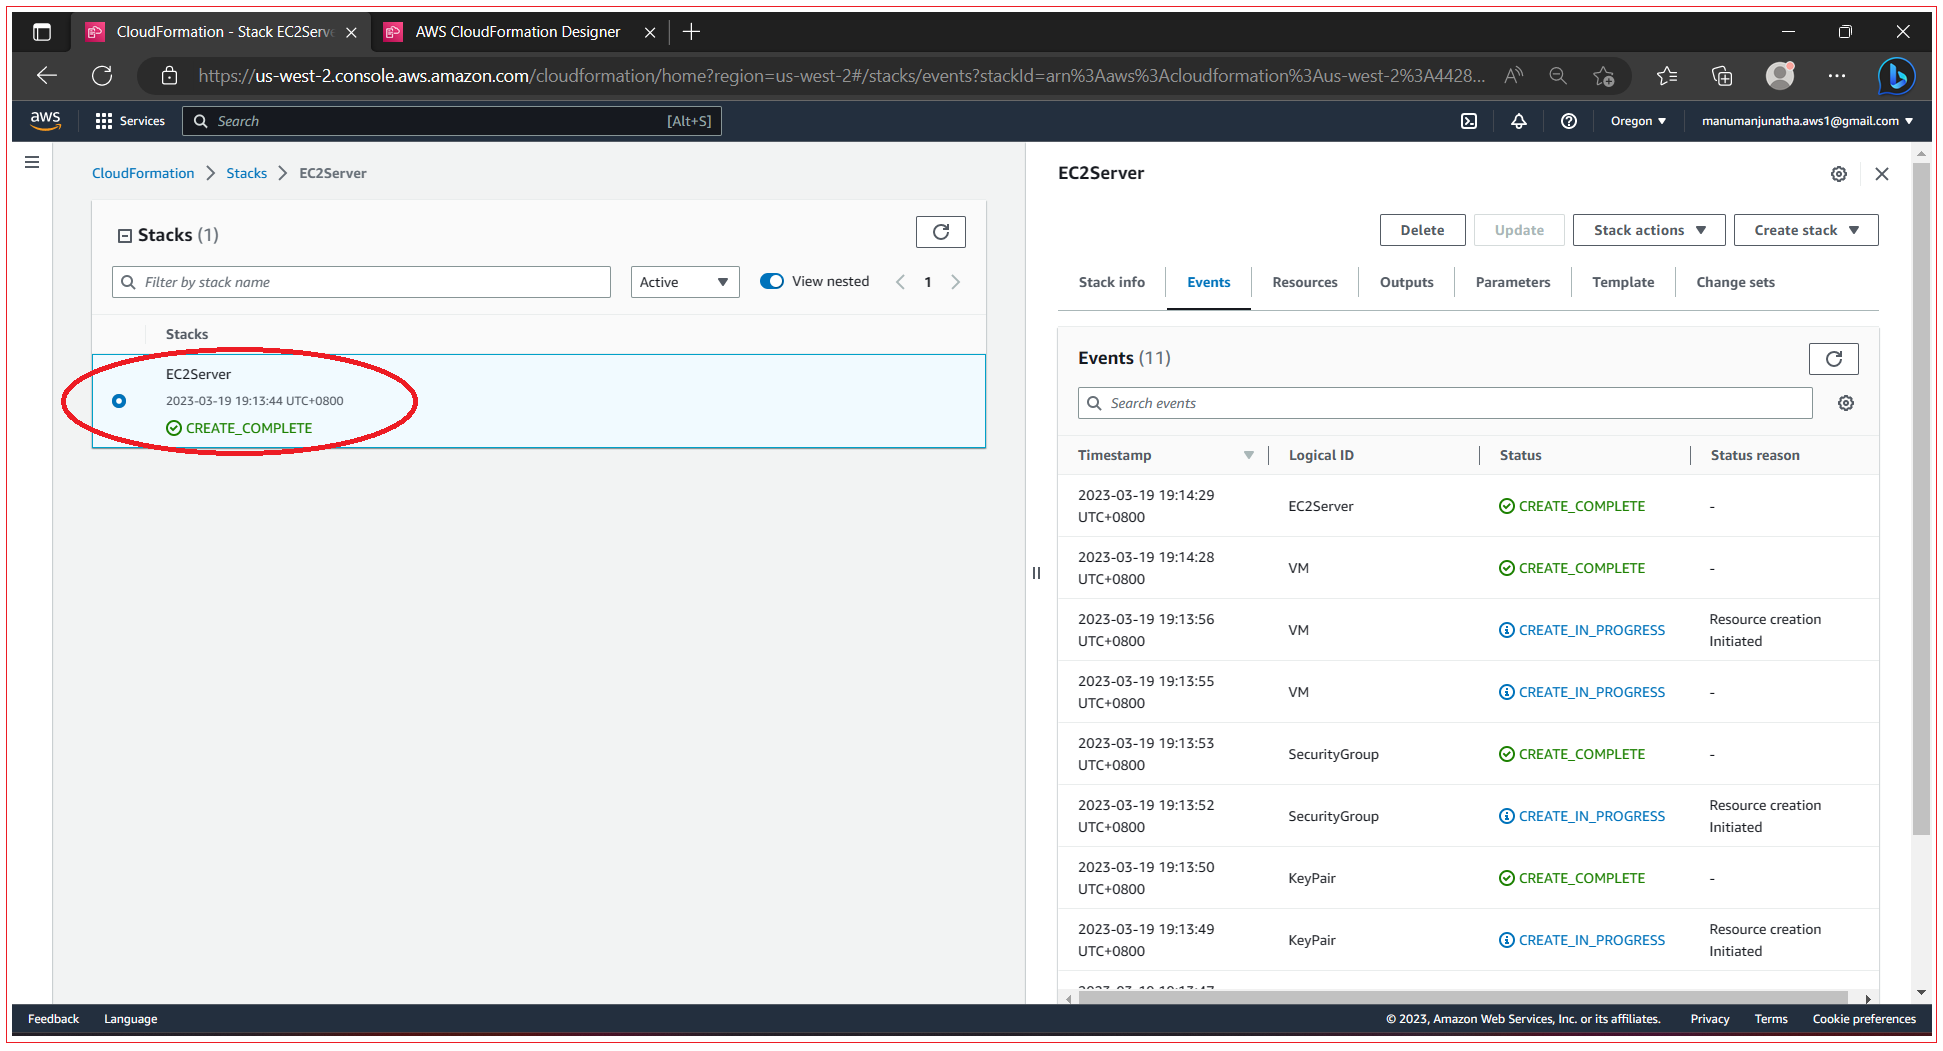Image resolution: width=1943 pixels, height=1051 pixels.
Task: Open the Active stack filter dropdown
Action: (x=685, y=282)
